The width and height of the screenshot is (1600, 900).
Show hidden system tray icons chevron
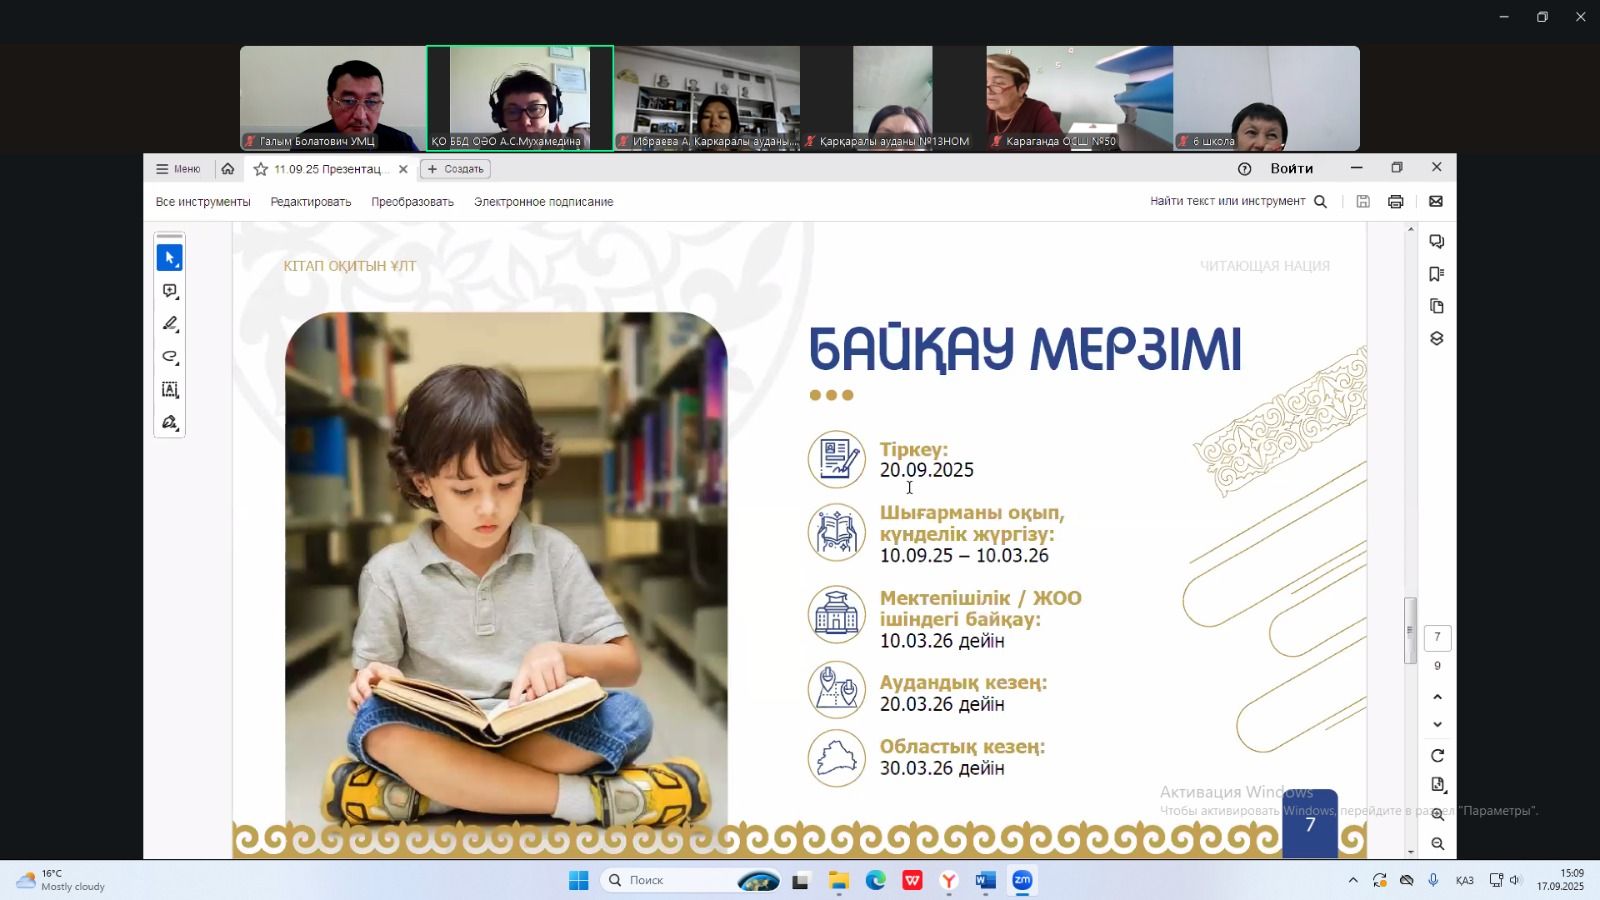(1353, 880)
